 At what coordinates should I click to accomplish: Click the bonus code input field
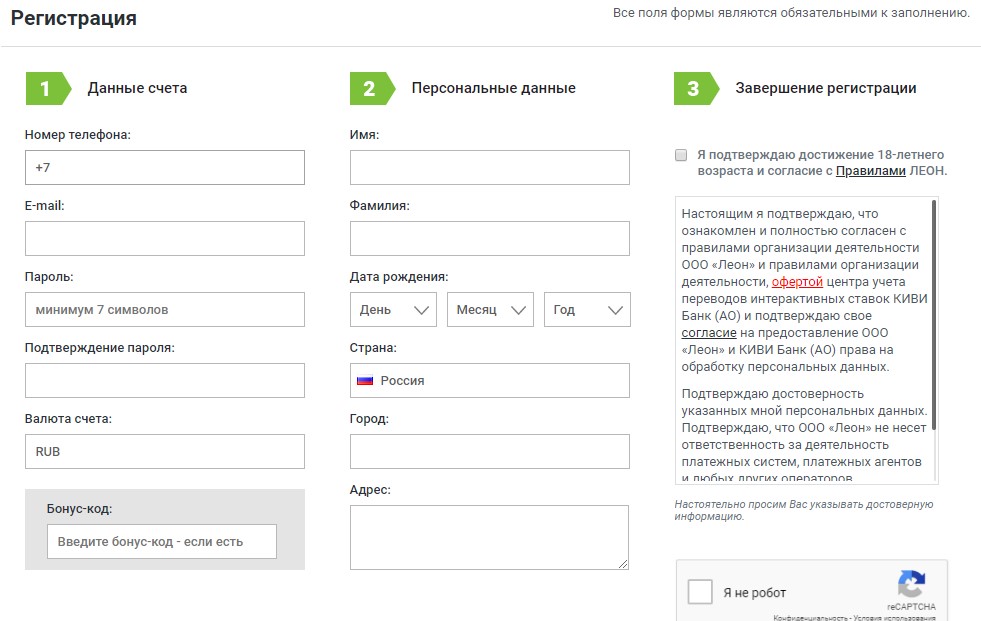pos(162,541)
